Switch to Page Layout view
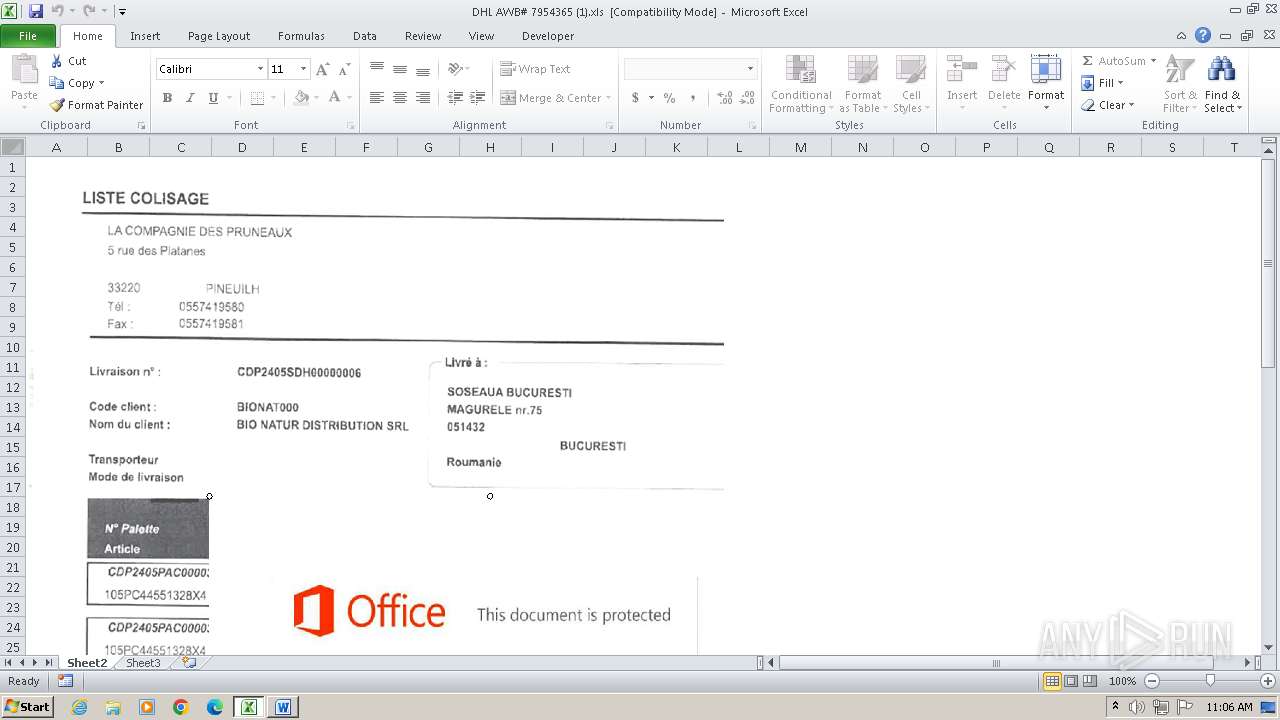This screenshot has height=720, width=1280. (x=1071, y=681)
